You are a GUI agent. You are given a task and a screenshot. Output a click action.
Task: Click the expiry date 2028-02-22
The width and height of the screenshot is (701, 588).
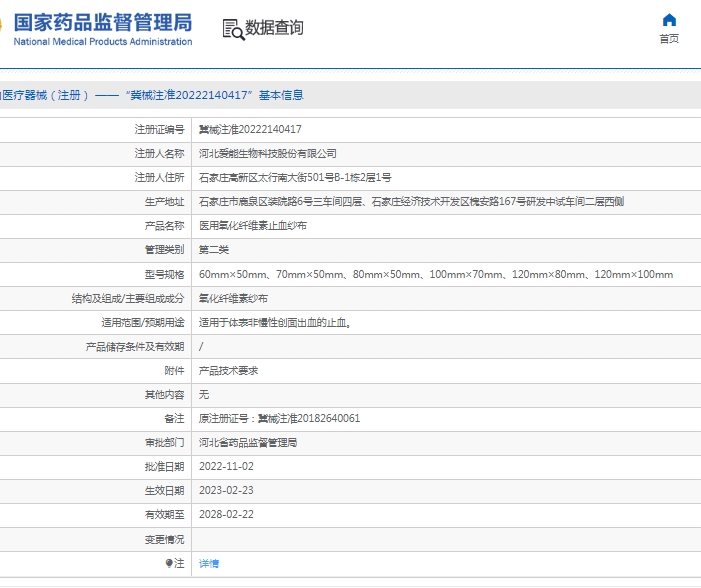(x=226, y=515)
